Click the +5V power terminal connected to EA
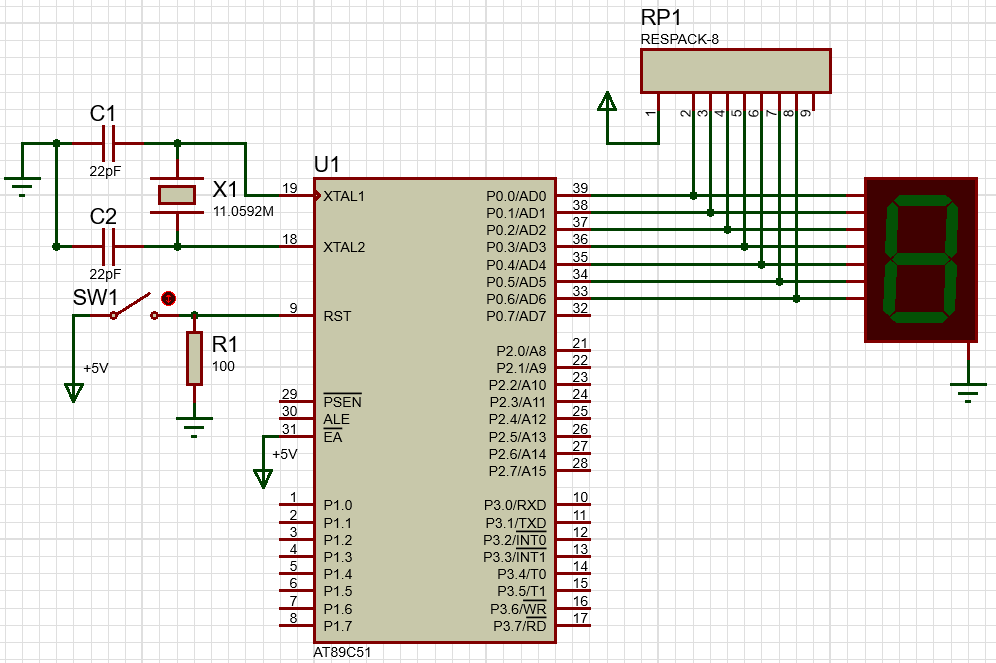The height and width of the screenshot is (663, 996). [x=263, y=478]
